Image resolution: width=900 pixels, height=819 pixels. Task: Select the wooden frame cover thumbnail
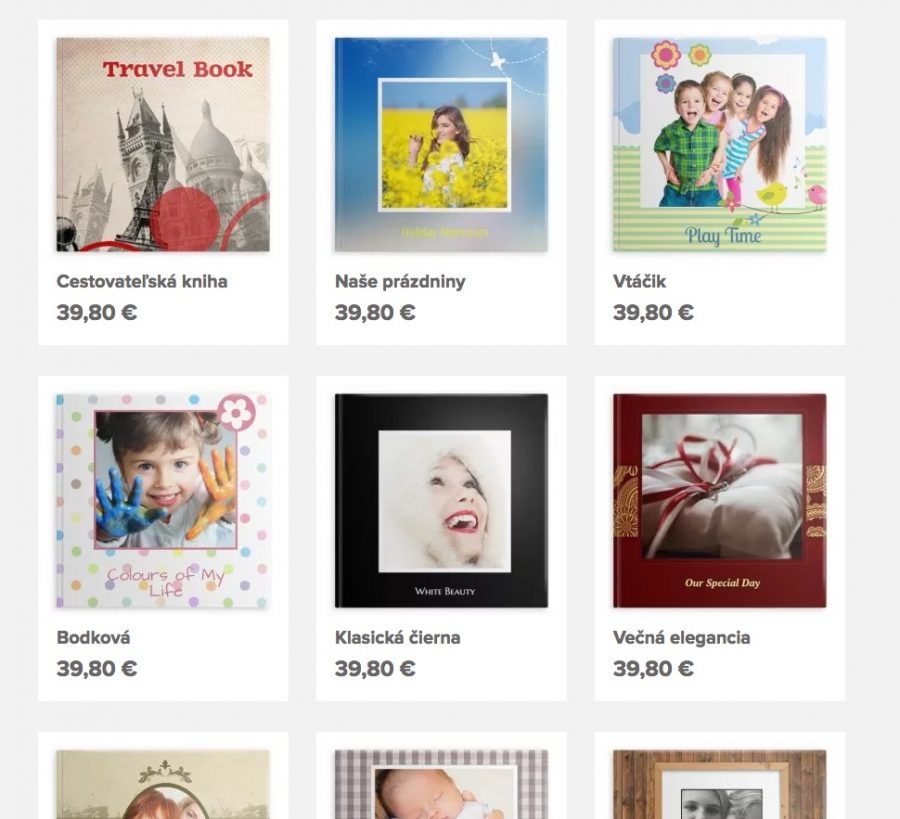point(720,785)
